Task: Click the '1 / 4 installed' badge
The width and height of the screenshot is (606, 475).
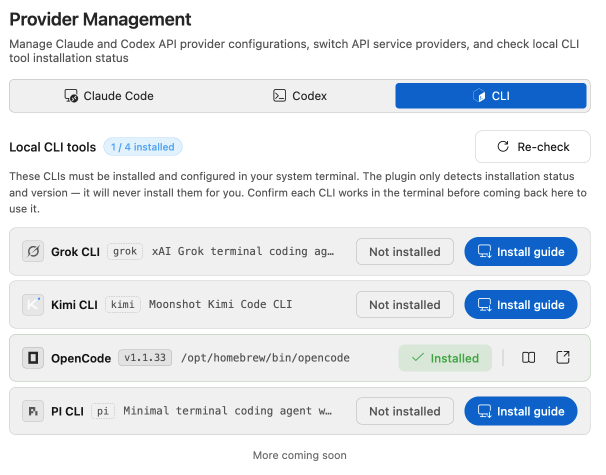Action: point(143,147)
